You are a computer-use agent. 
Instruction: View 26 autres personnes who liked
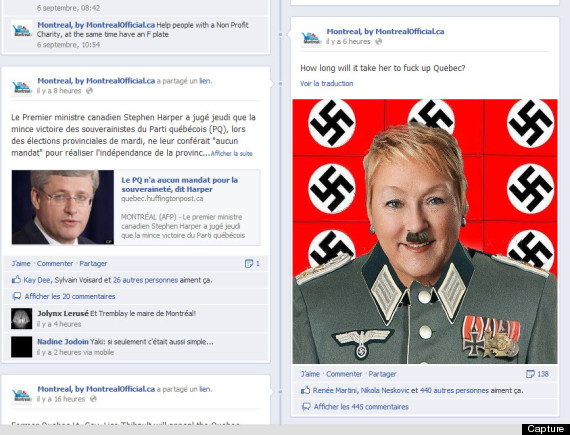coord(145,280)
